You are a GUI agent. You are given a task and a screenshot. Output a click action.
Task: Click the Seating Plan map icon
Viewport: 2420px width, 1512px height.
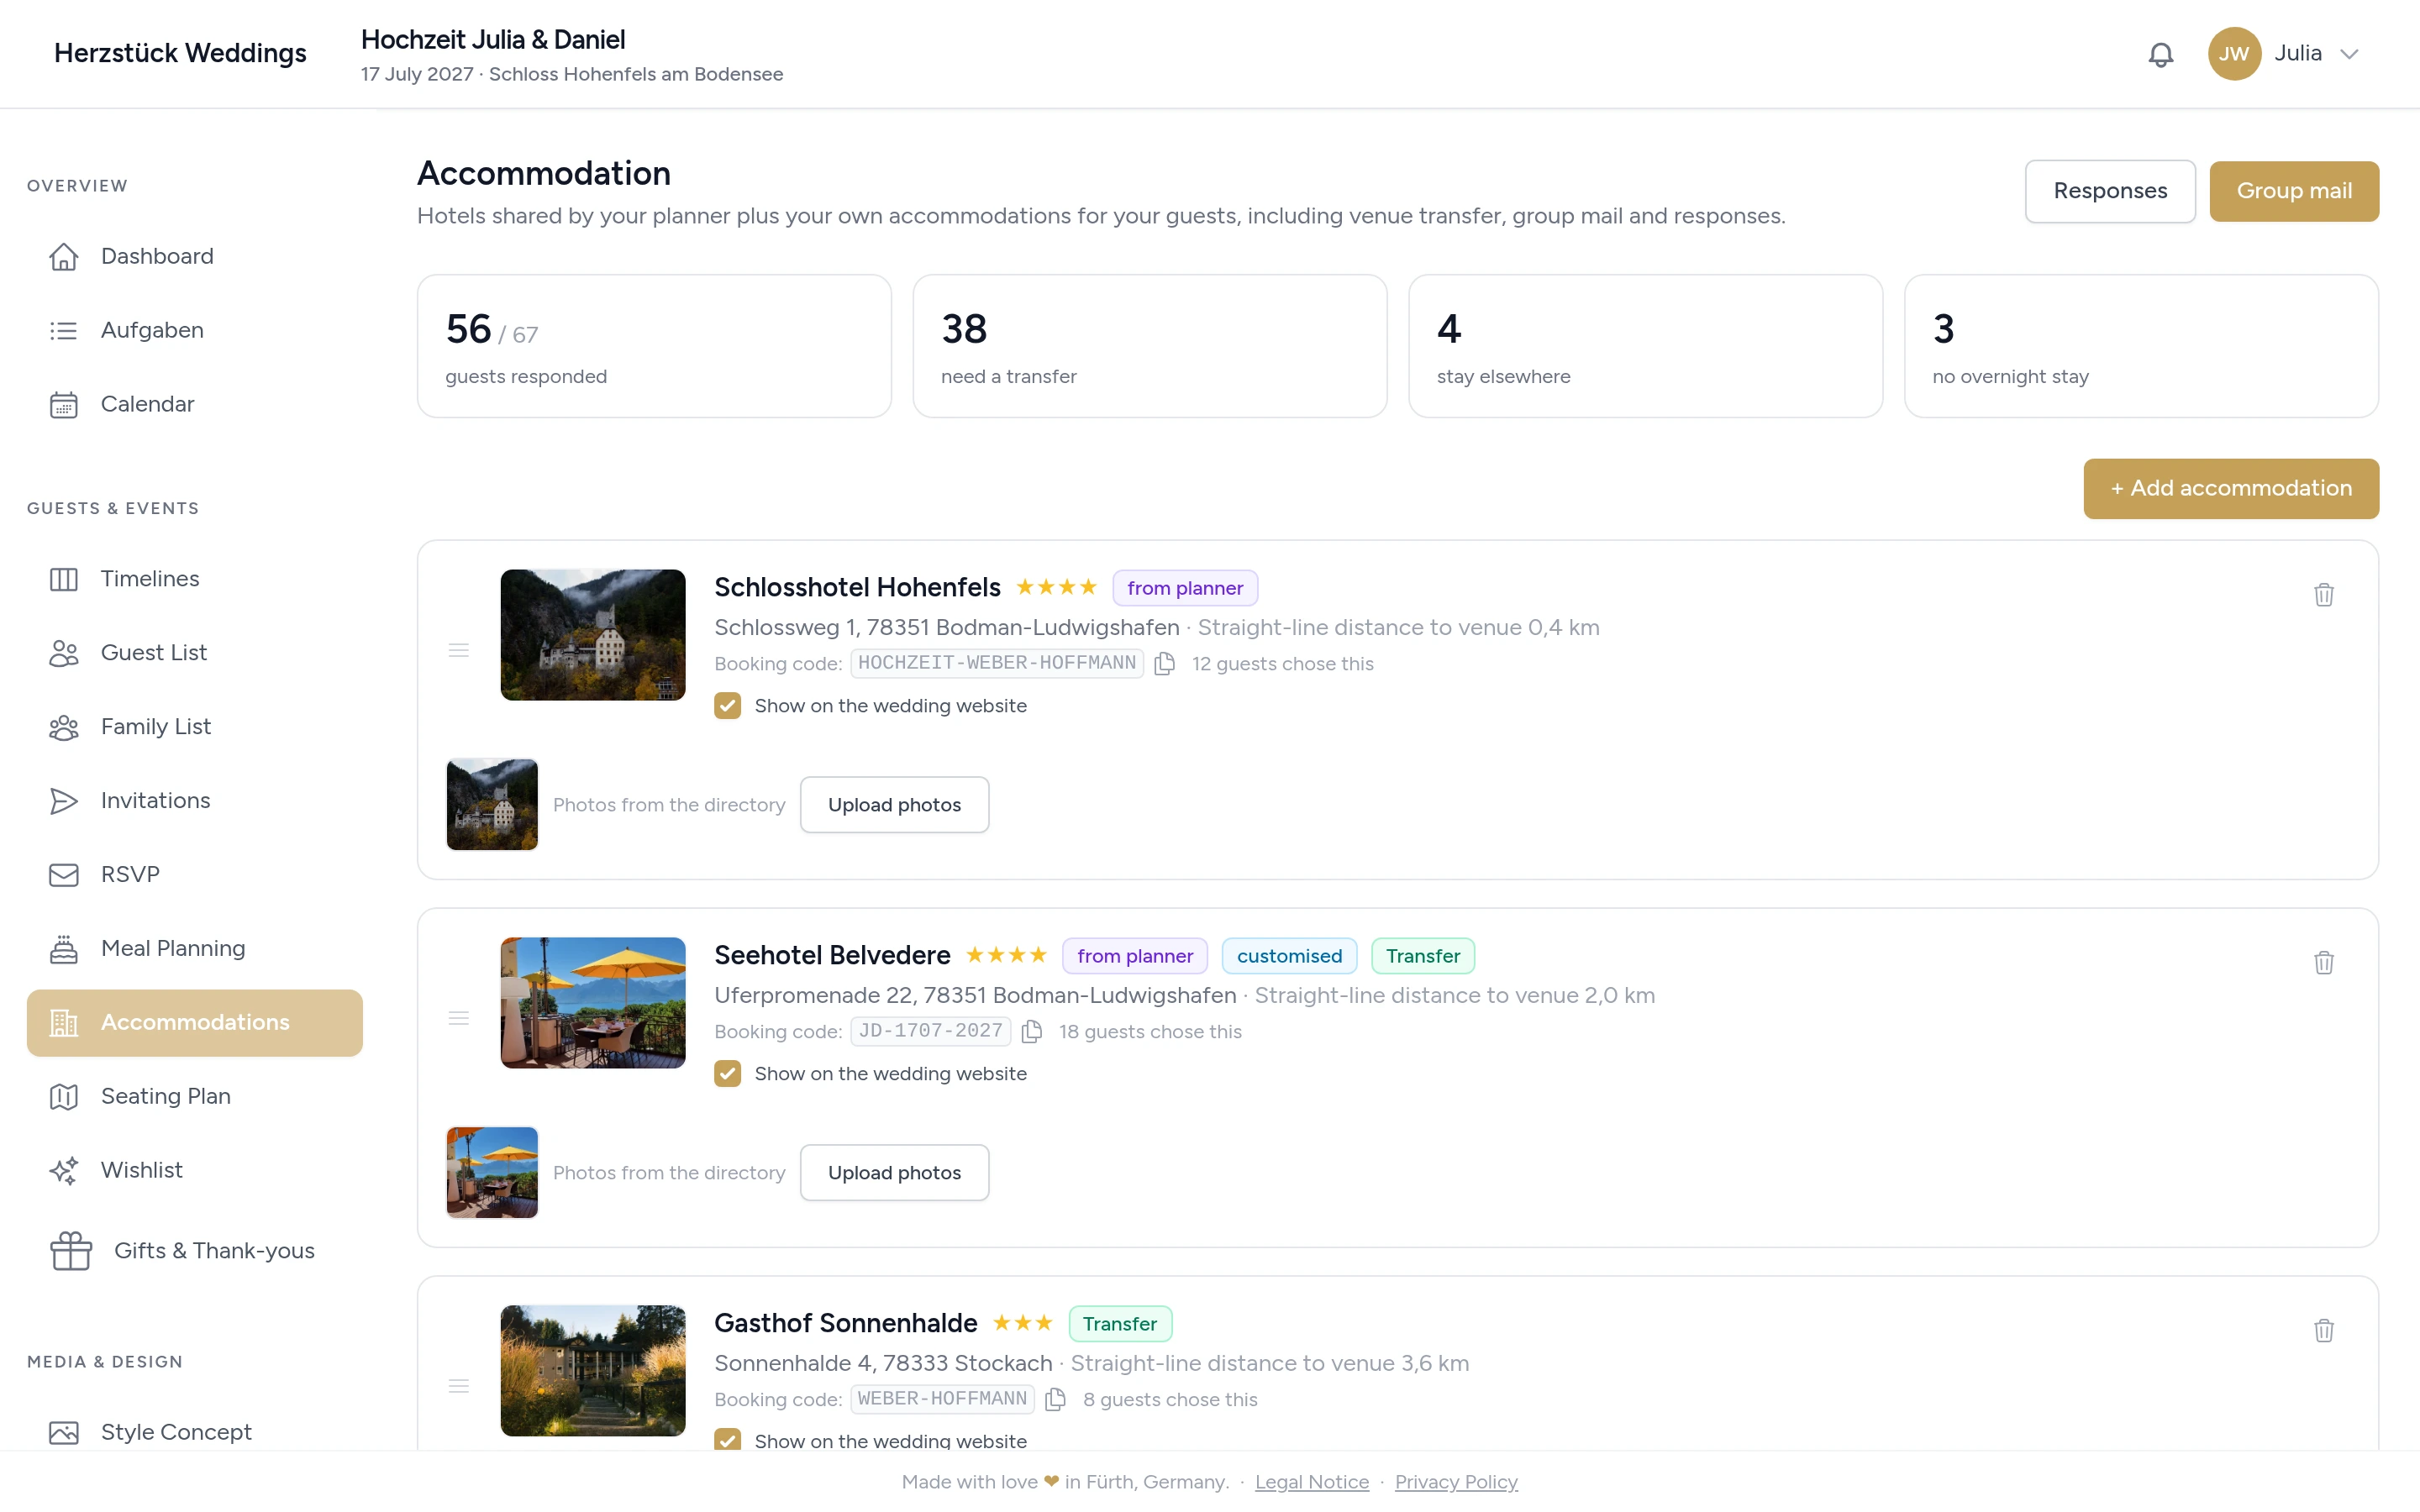tap(64, 1097)
